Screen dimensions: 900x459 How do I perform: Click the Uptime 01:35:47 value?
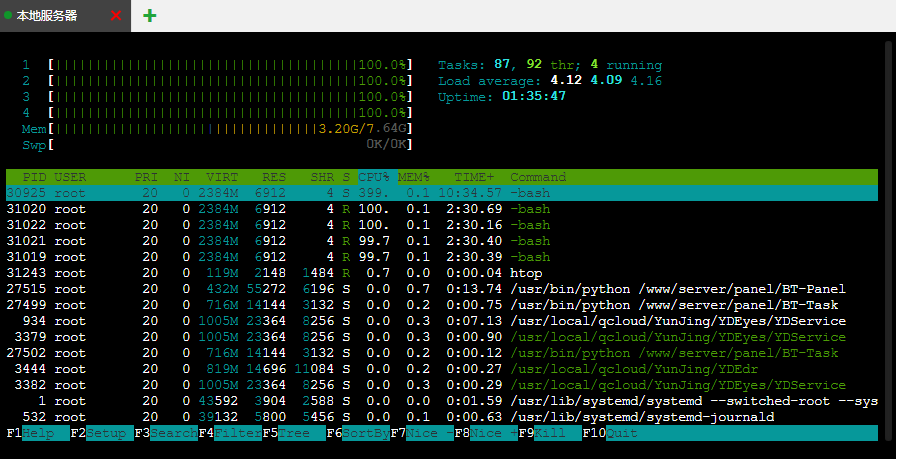pos(534,96)
